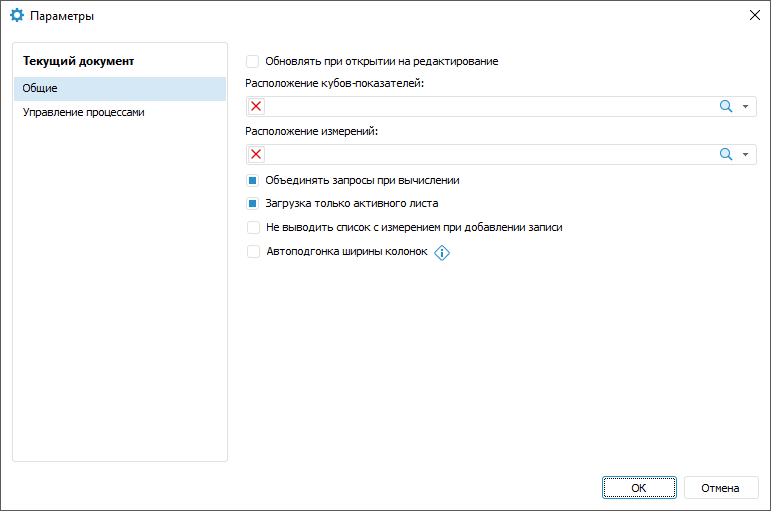Select the Общие section in the sidebar

(x=119, y=89)
